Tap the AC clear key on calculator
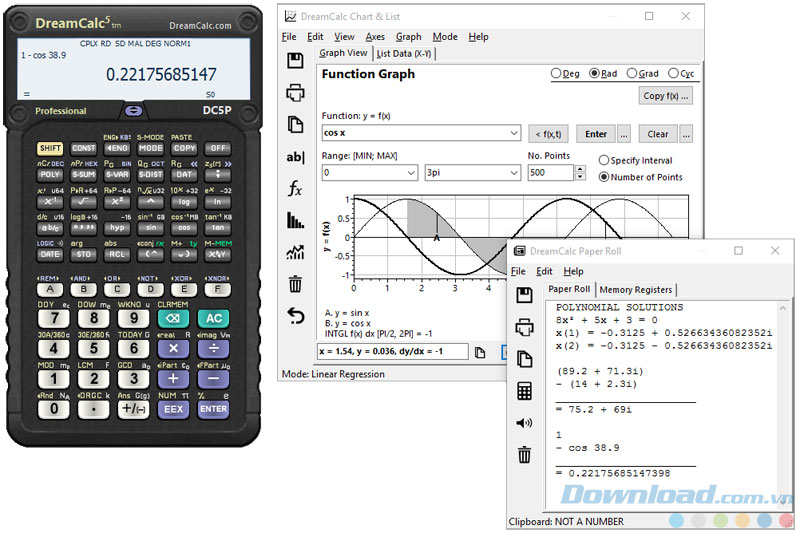 click(x=213, y=318)
